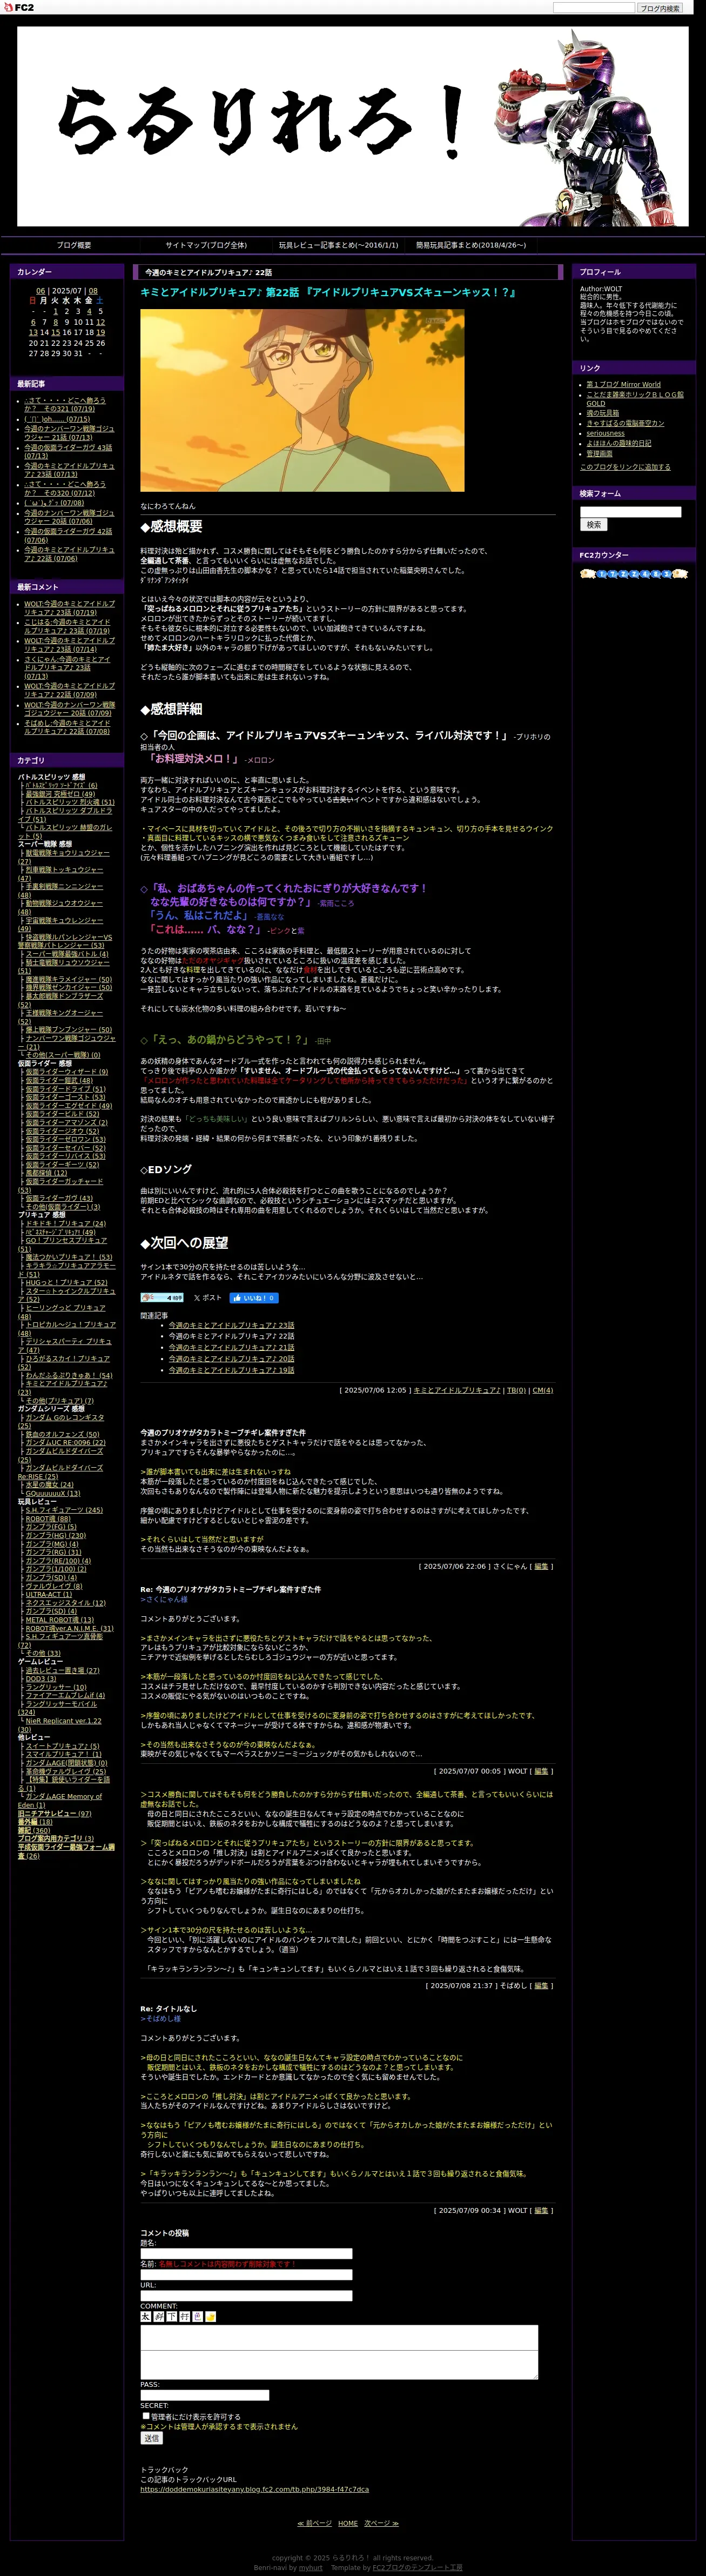Image resolution: width=706 pixels, height=2576 pixels.
Task: Click into the COMMENT text area
Action: click(339, 2352)
